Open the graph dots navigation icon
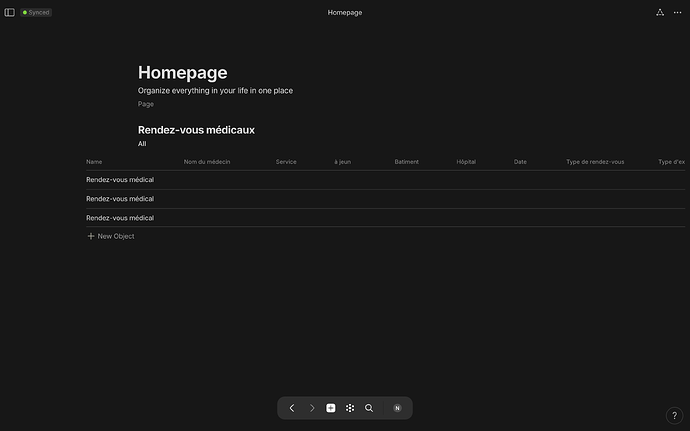 coord(350,408)
